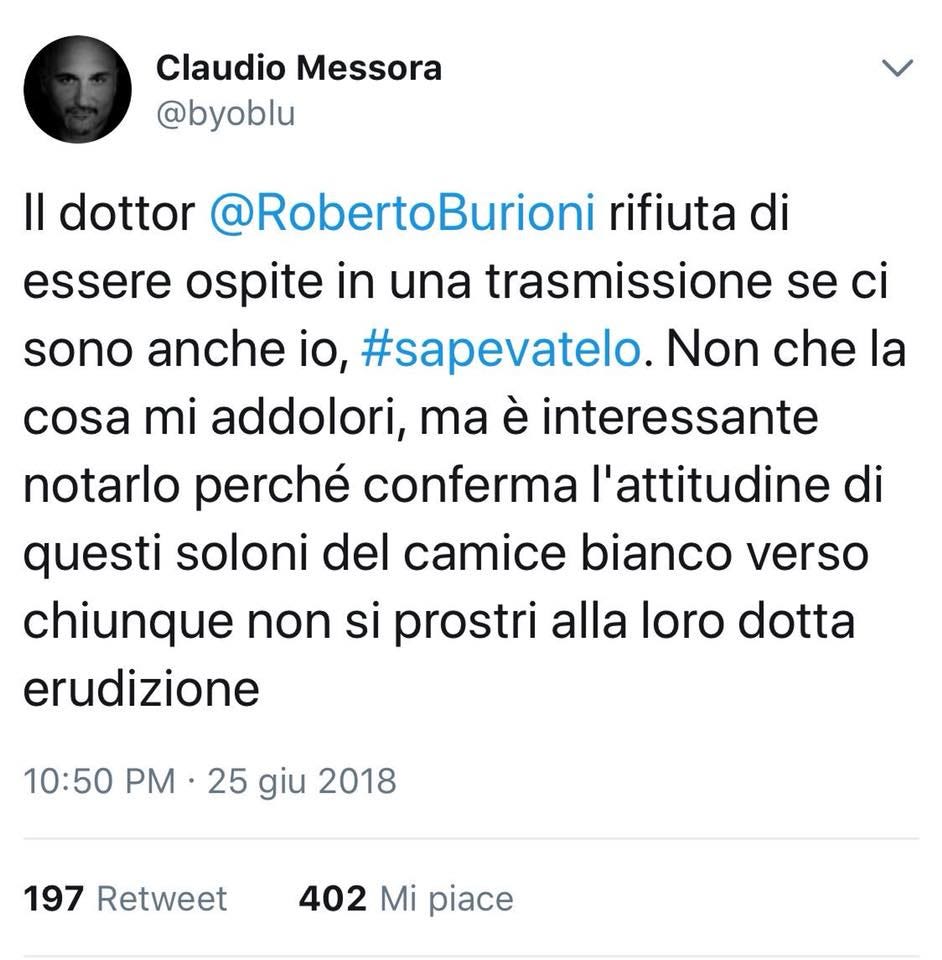Screen dimensions: 942x960
Task: Expand the tweet options chevron menu
Action: 897,67
